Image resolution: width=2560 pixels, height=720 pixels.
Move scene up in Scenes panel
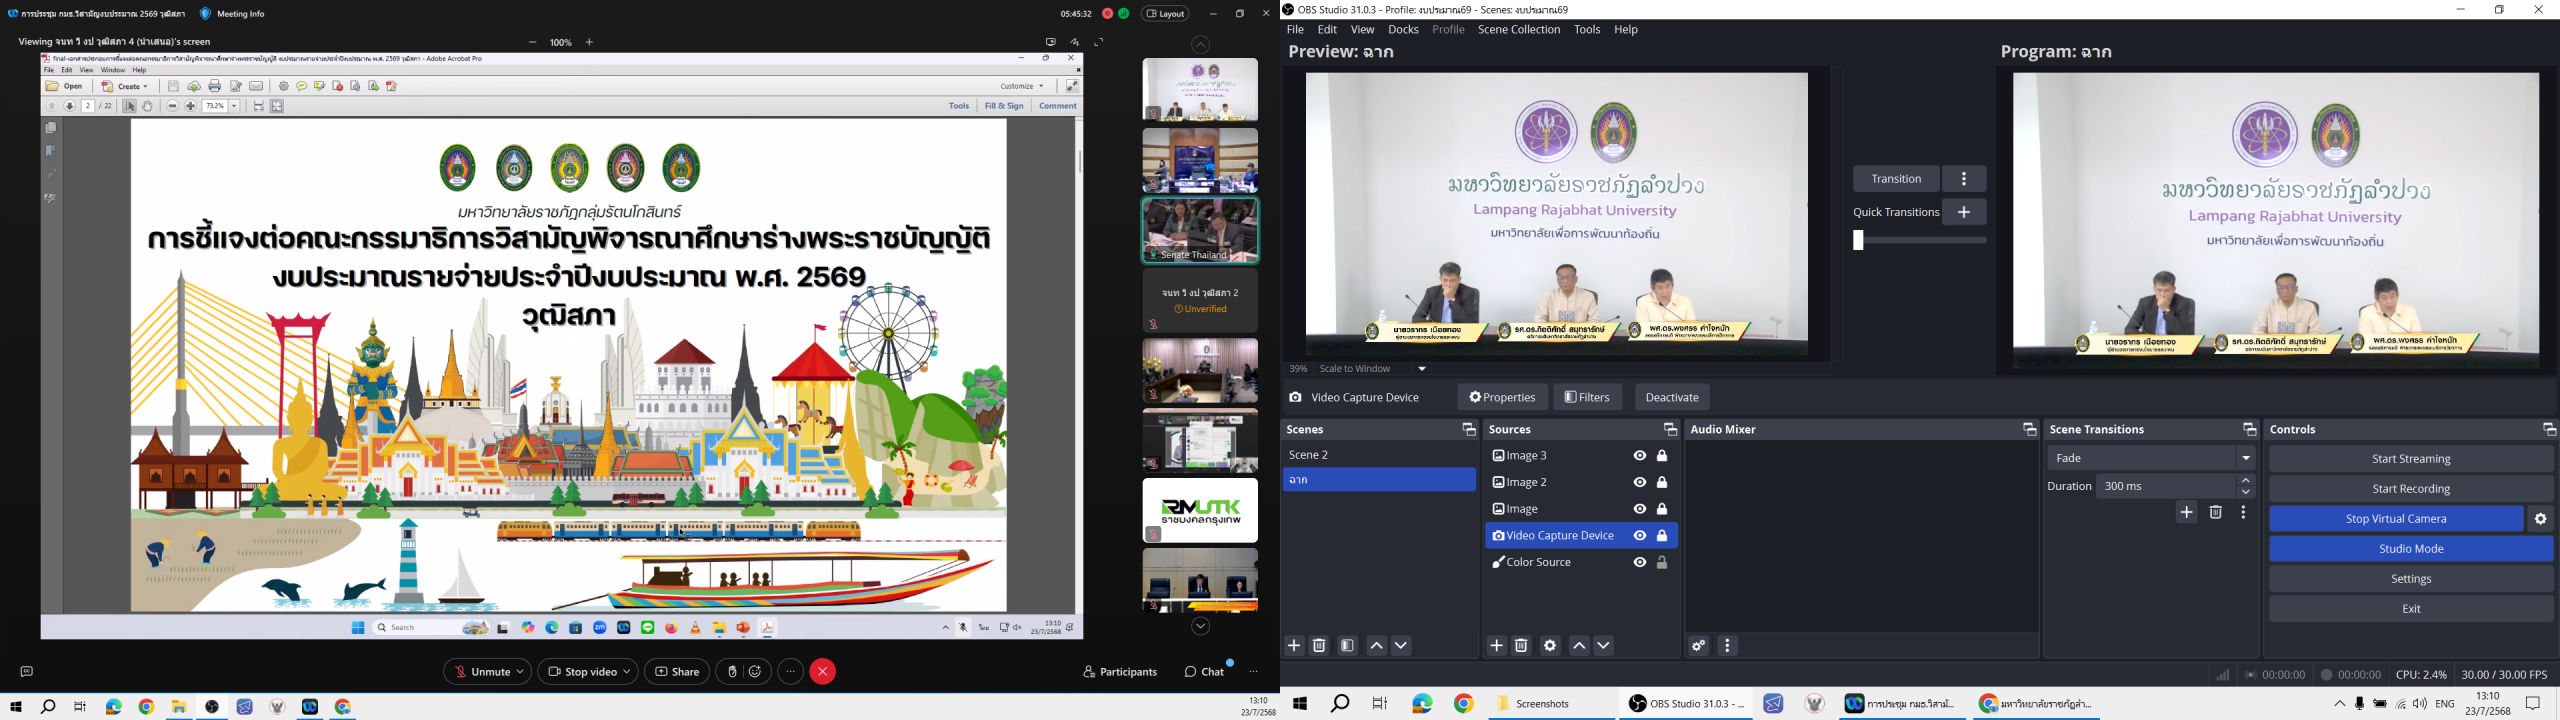click(x=1376, y=646)
